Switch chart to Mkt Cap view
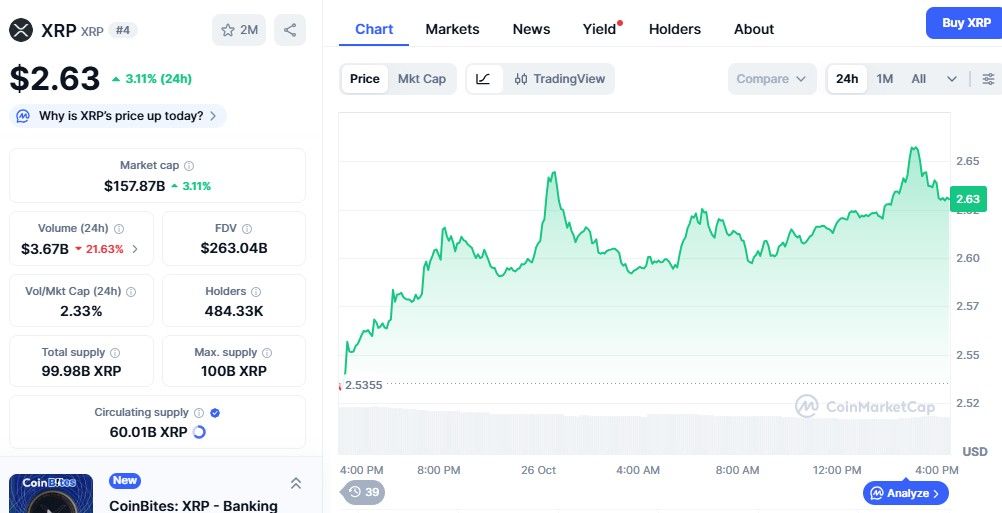 421,79
